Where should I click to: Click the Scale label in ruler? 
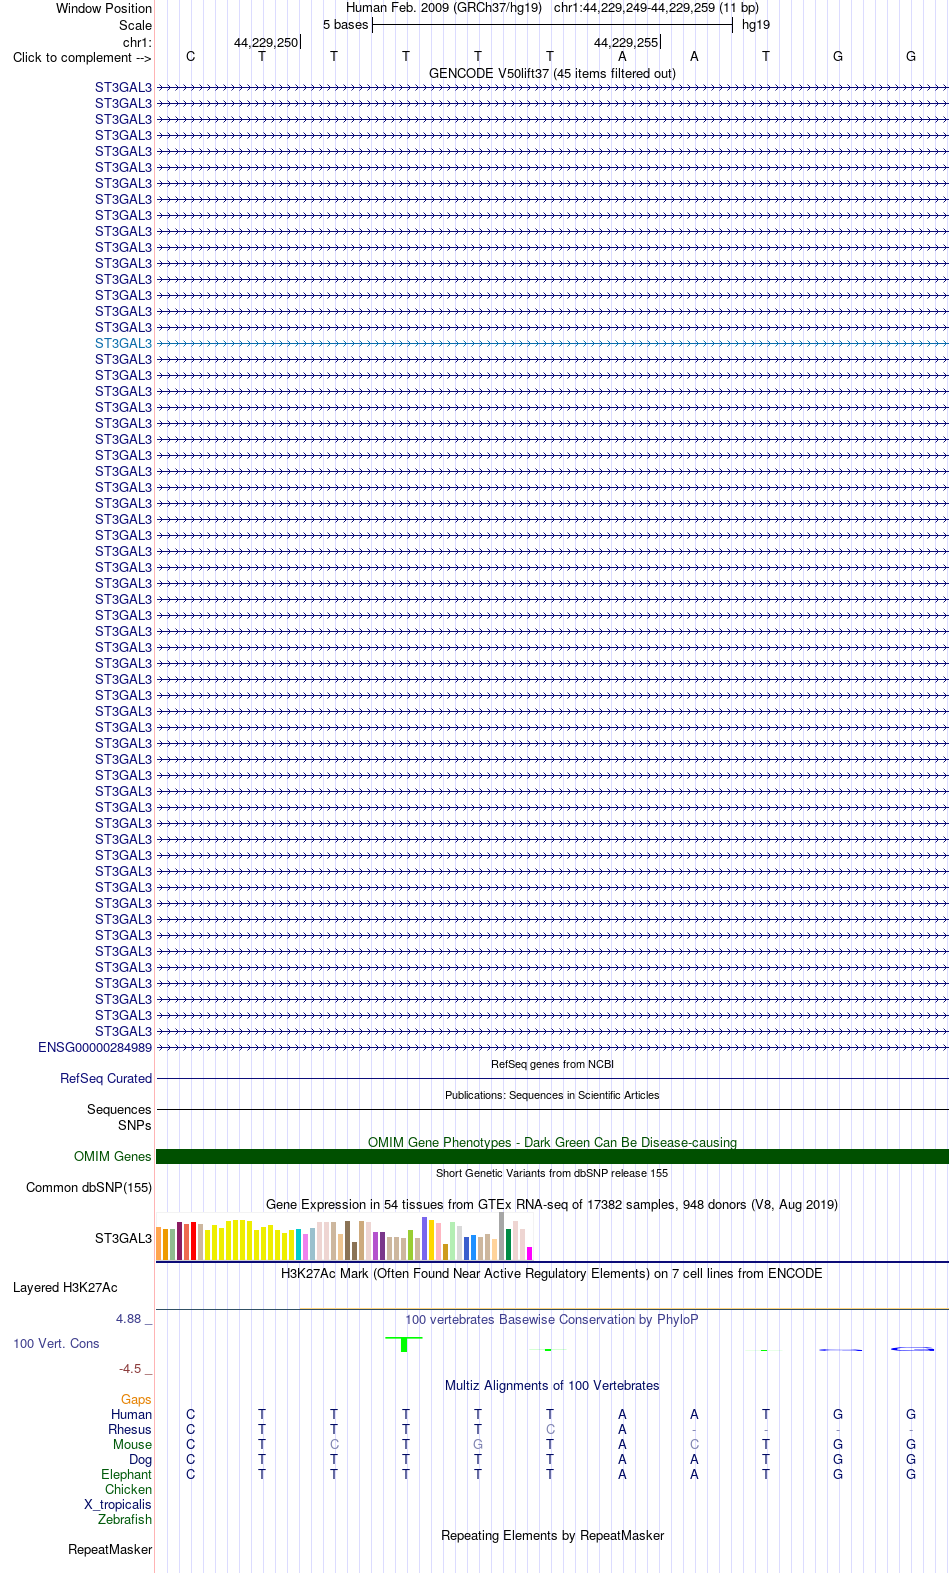(x=135, y=25)
